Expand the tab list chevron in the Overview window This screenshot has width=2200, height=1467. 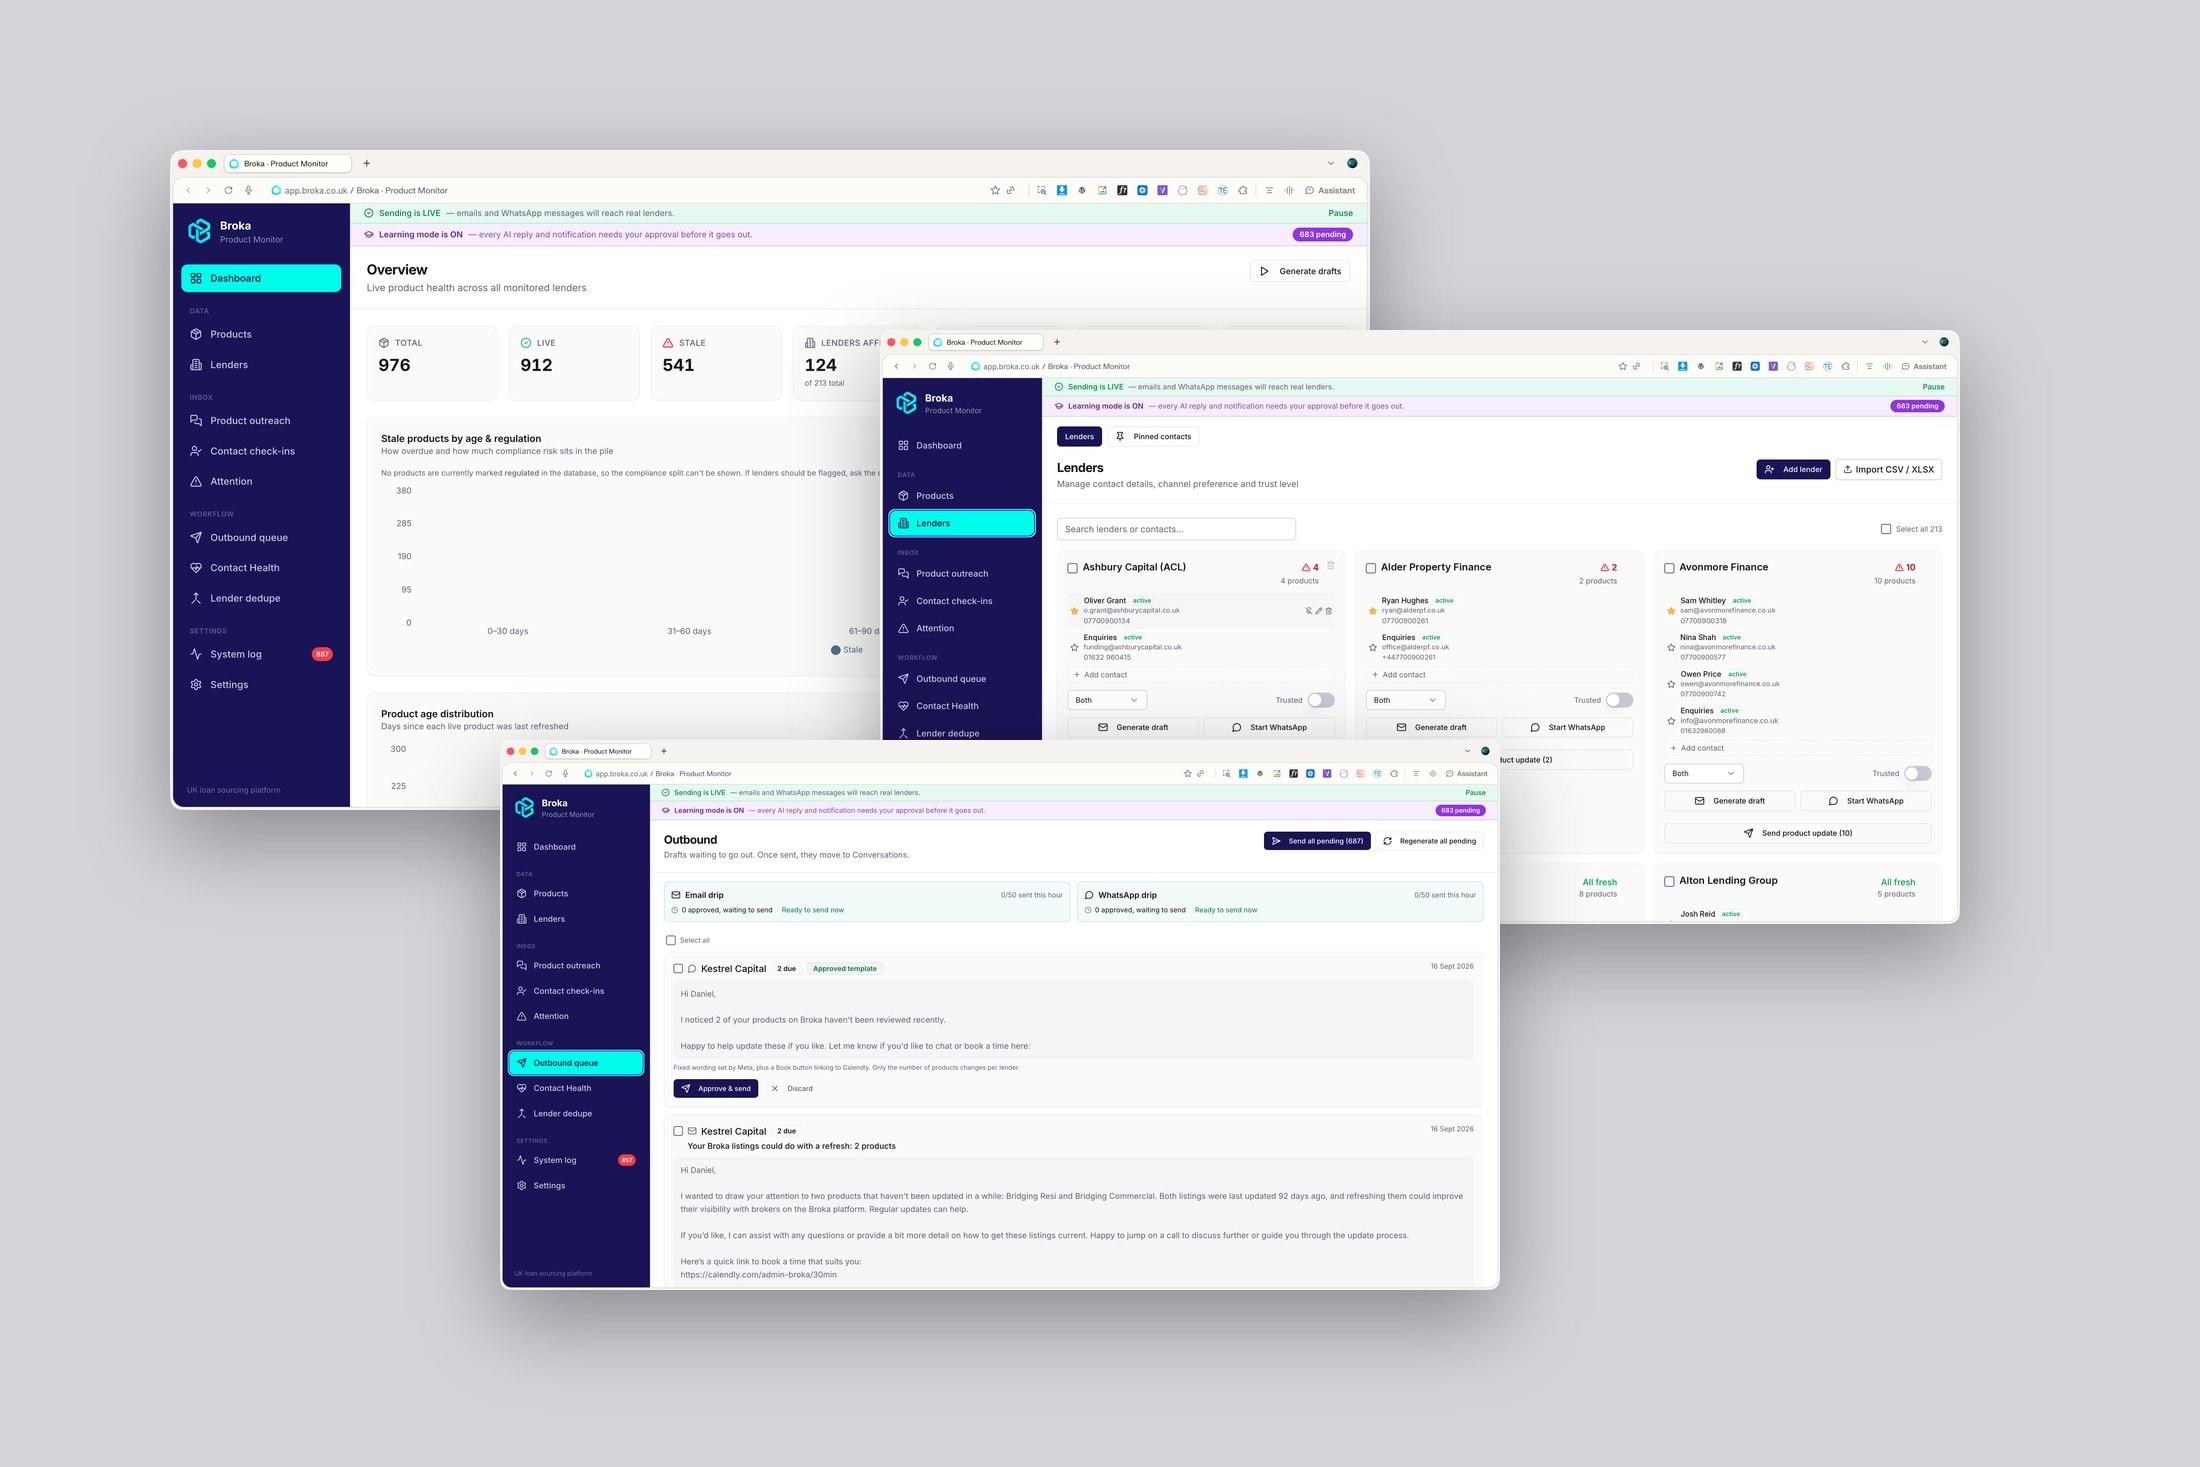click(1330, 163)
